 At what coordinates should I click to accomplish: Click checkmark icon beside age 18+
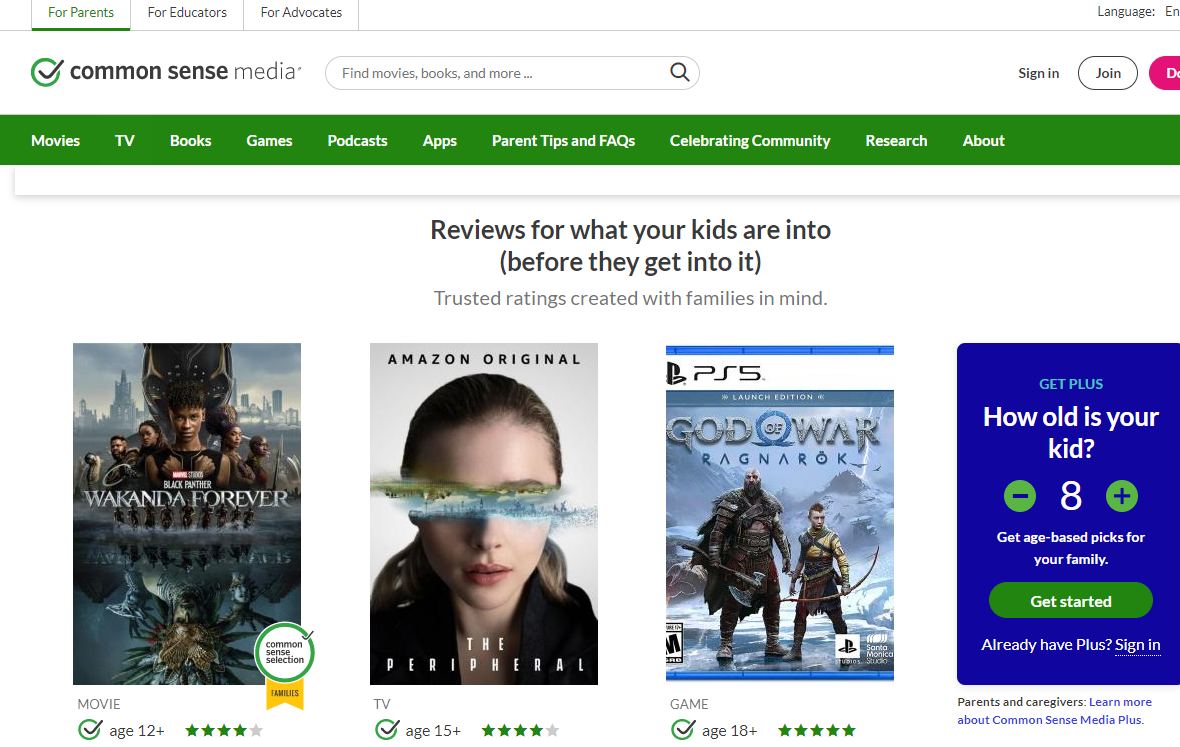tap(683, 730)
